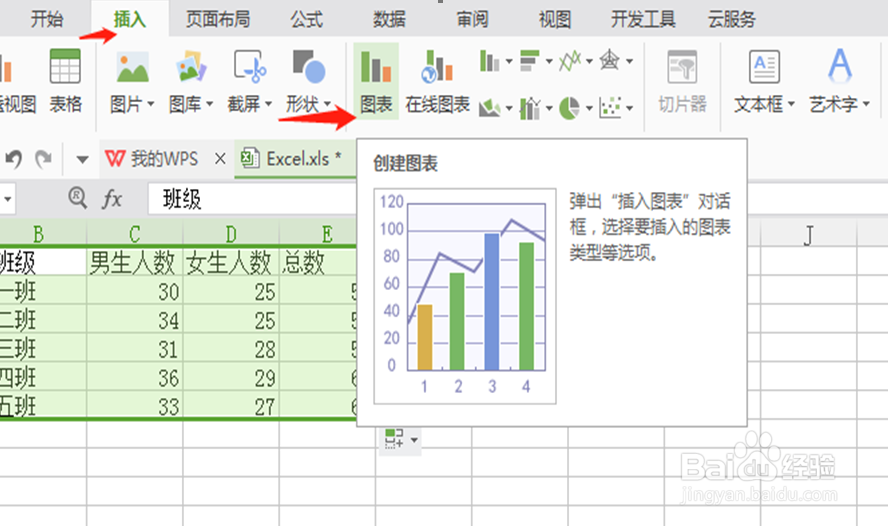888x526 pixels.
Task: Switch to the 我的WPS document tab
Action: click(x=152, y=159)
